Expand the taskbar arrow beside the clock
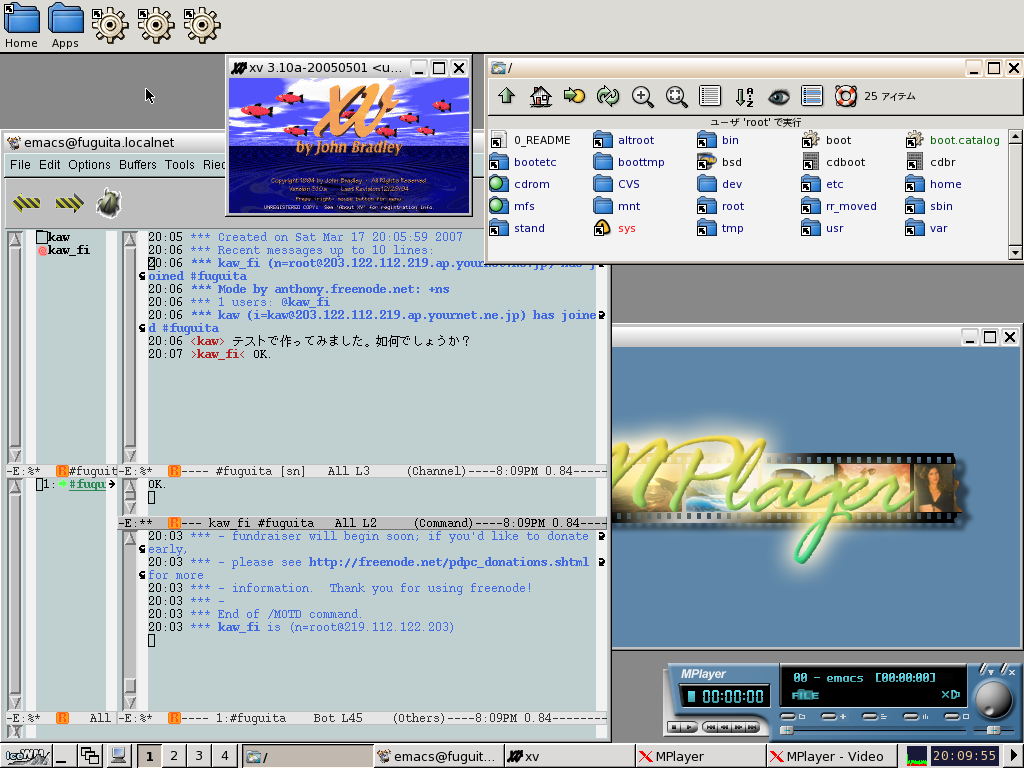Viewport: 1024px width, 768px height. 1013,756
